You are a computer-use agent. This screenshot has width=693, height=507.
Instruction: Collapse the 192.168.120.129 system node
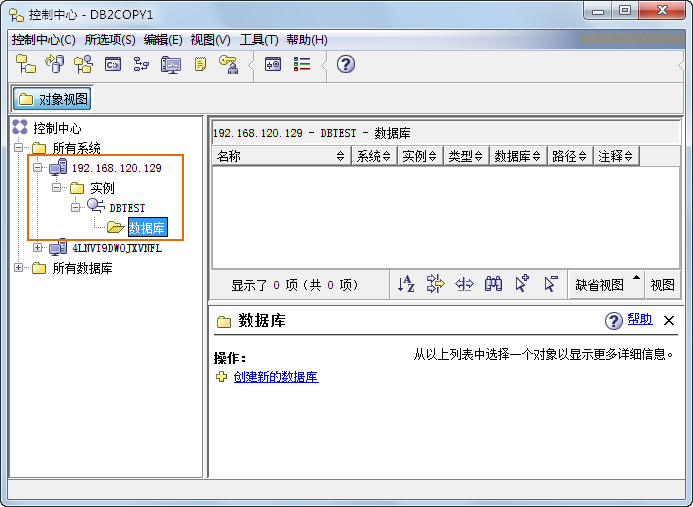point(37,168)
